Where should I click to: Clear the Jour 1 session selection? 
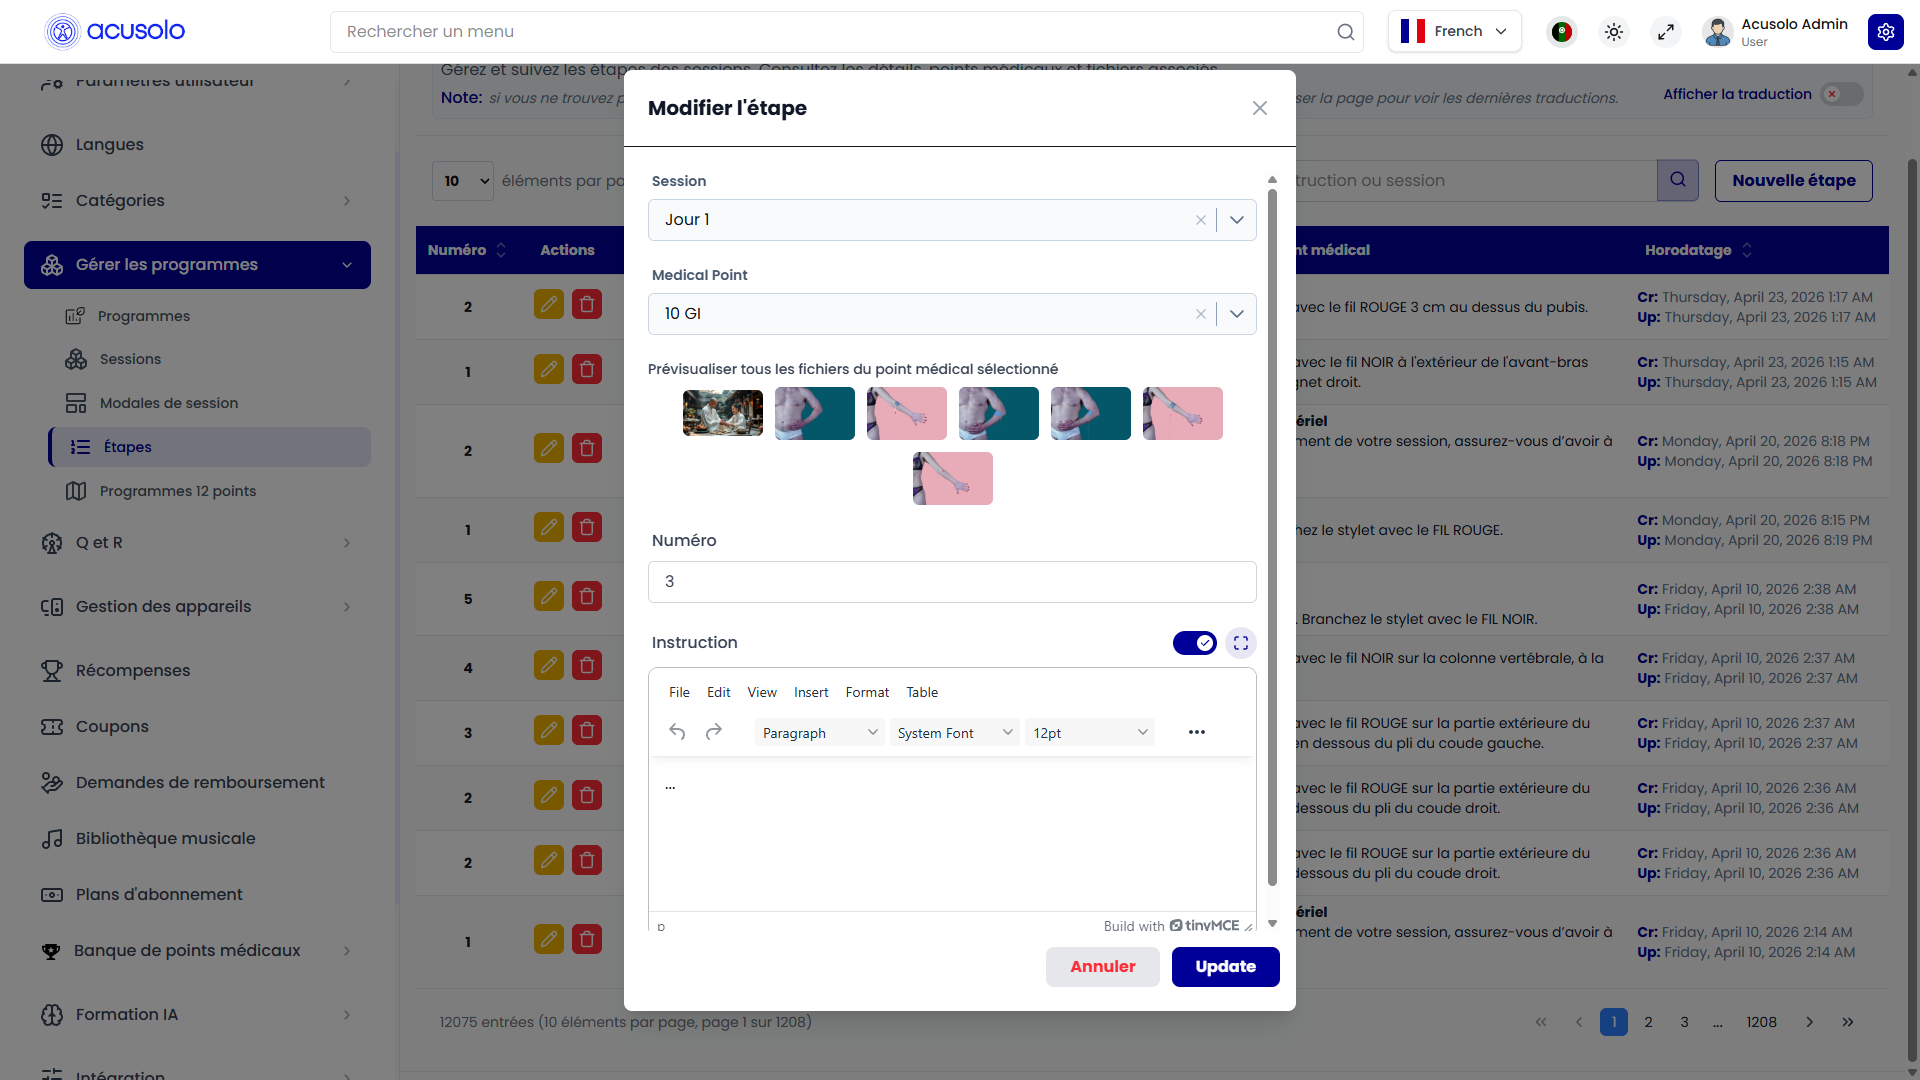(1200, 220)
